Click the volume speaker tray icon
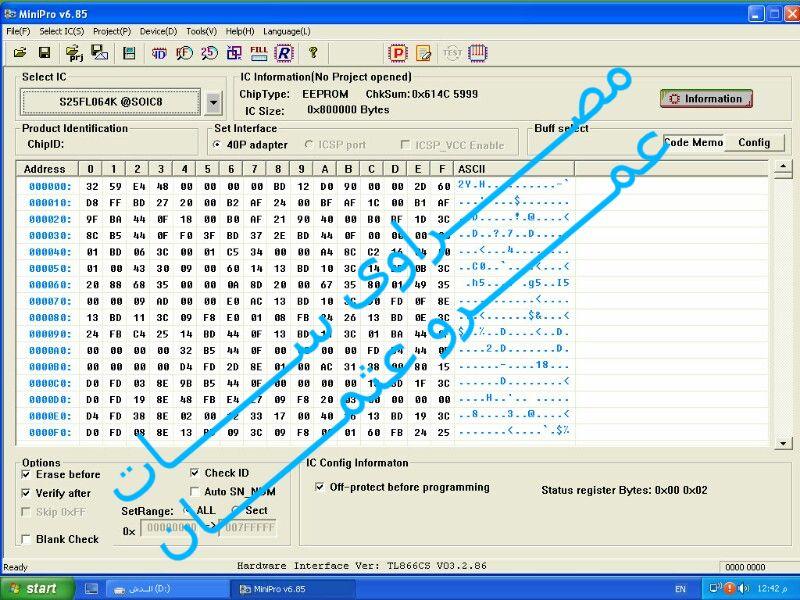 (743, 588)
